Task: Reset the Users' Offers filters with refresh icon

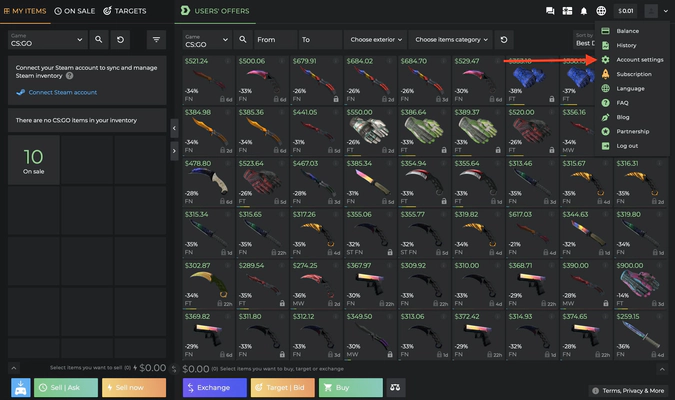Action: click(505, 40)
